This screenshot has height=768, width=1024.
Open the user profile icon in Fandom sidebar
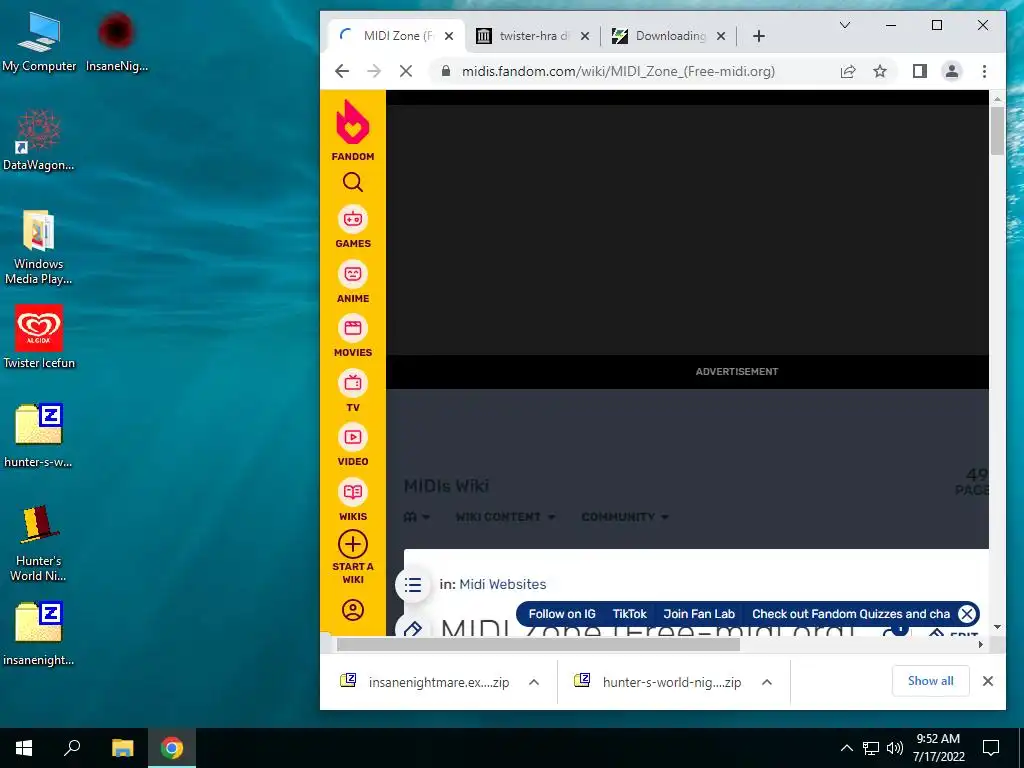tap(353, 610)
